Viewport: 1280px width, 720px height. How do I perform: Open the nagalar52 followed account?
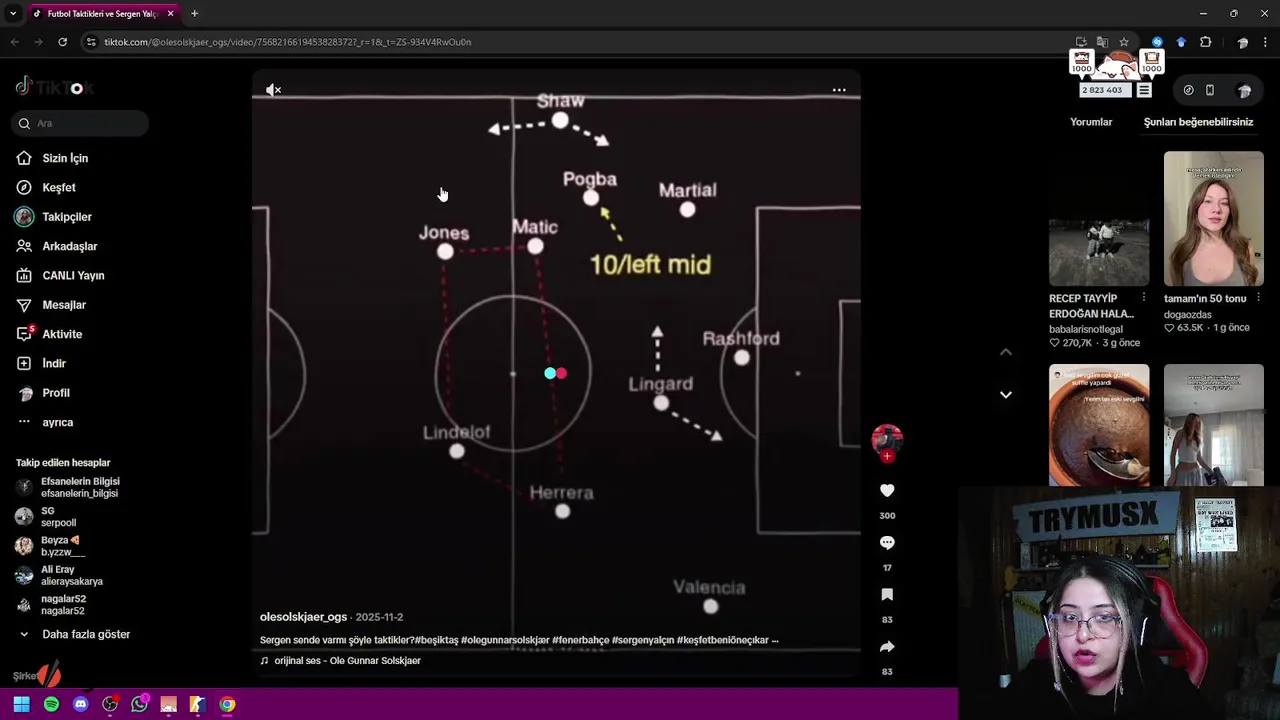click(62, 605)
